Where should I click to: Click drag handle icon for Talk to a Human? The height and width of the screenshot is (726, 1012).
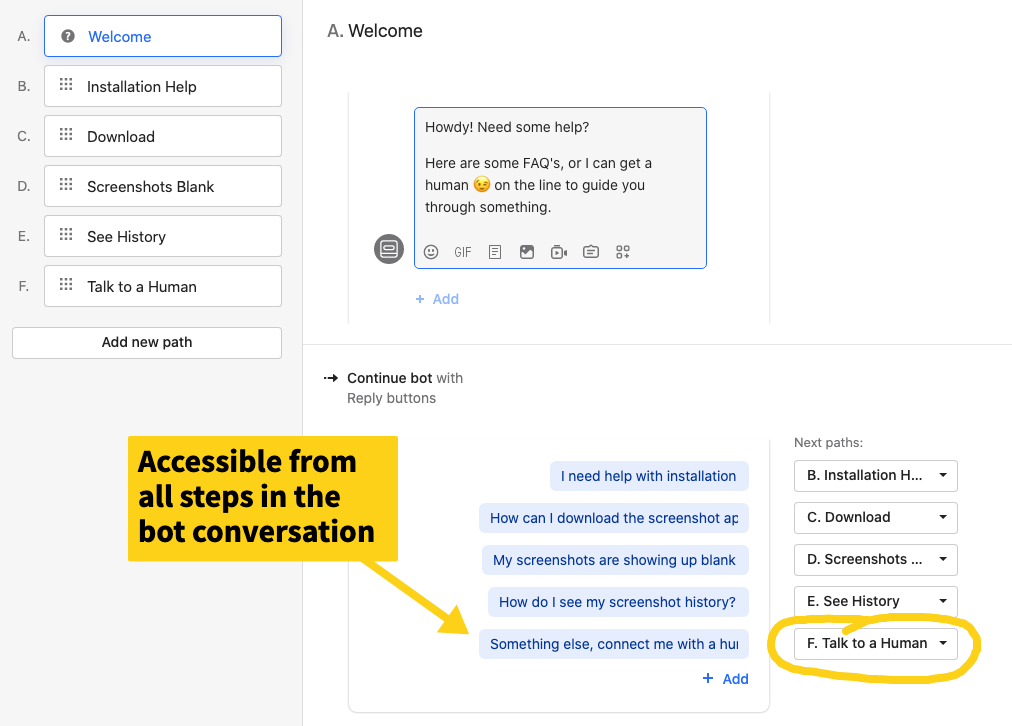(66, 285)
